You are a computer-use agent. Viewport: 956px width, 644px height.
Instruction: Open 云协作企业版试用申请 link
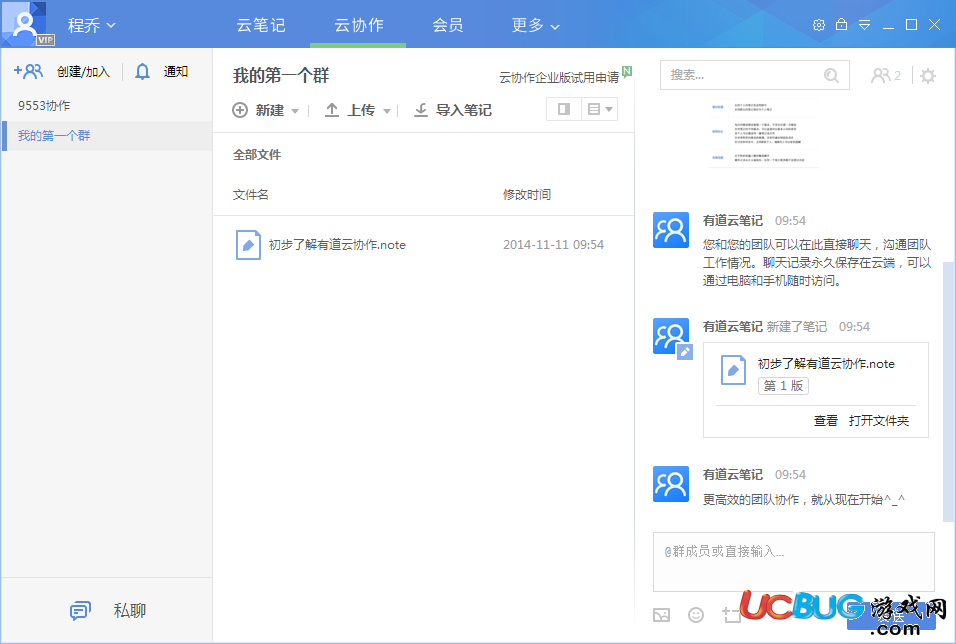(559, 77)
